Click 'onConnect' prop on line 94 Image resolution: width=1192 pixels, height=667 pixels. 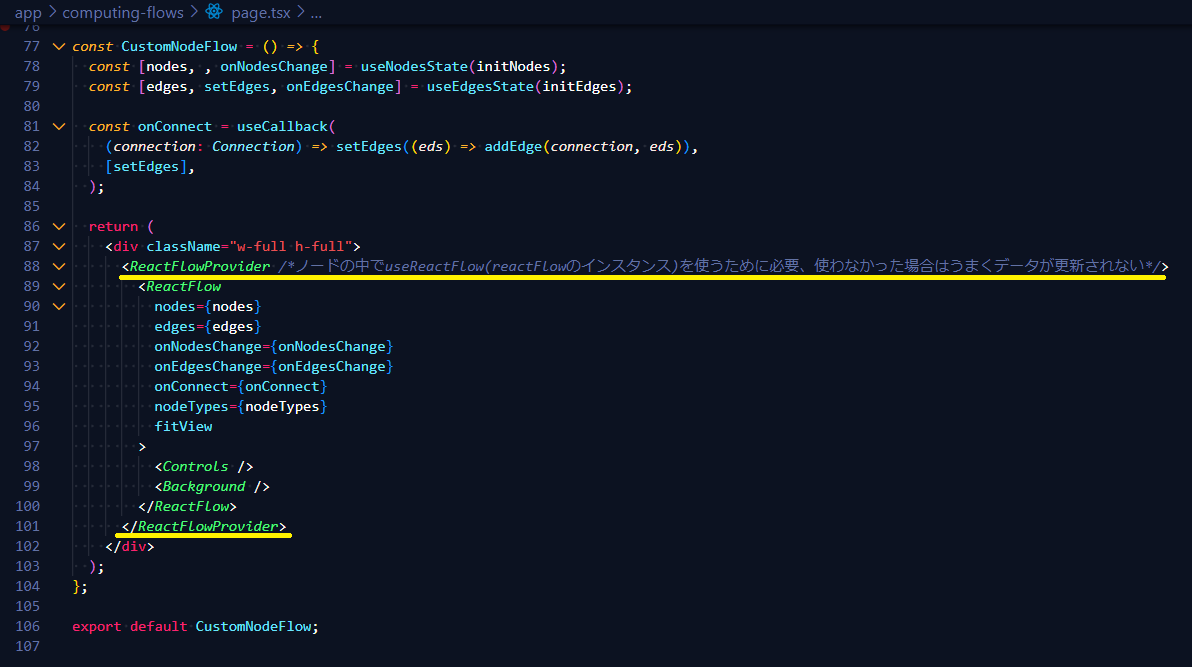pyautogui.click(x=191, y=386)
